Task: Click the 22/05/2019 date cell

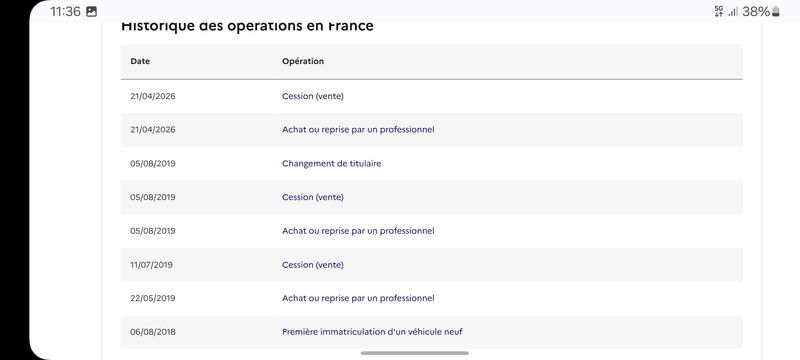Action: 153,298
